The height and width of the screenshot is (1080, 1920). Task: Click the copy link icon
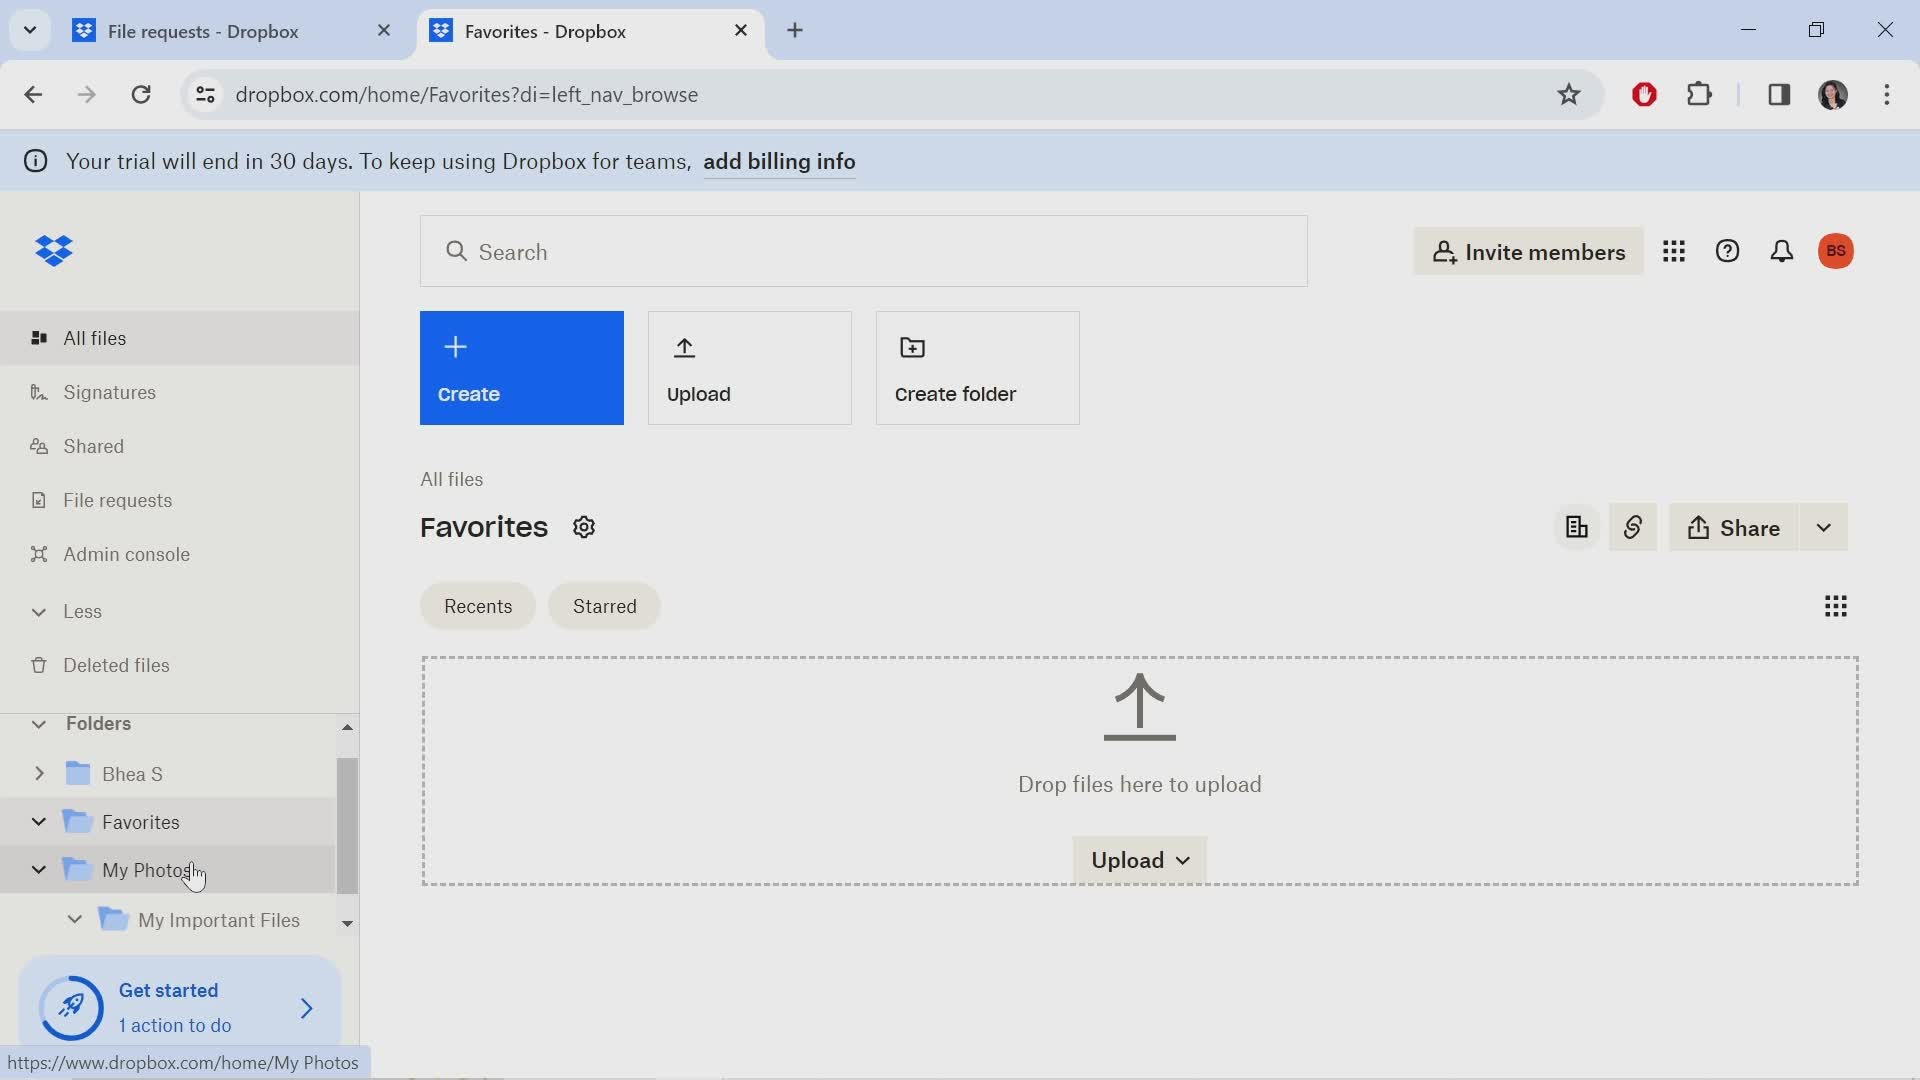pyautogui.click(x=1633, y=527)
